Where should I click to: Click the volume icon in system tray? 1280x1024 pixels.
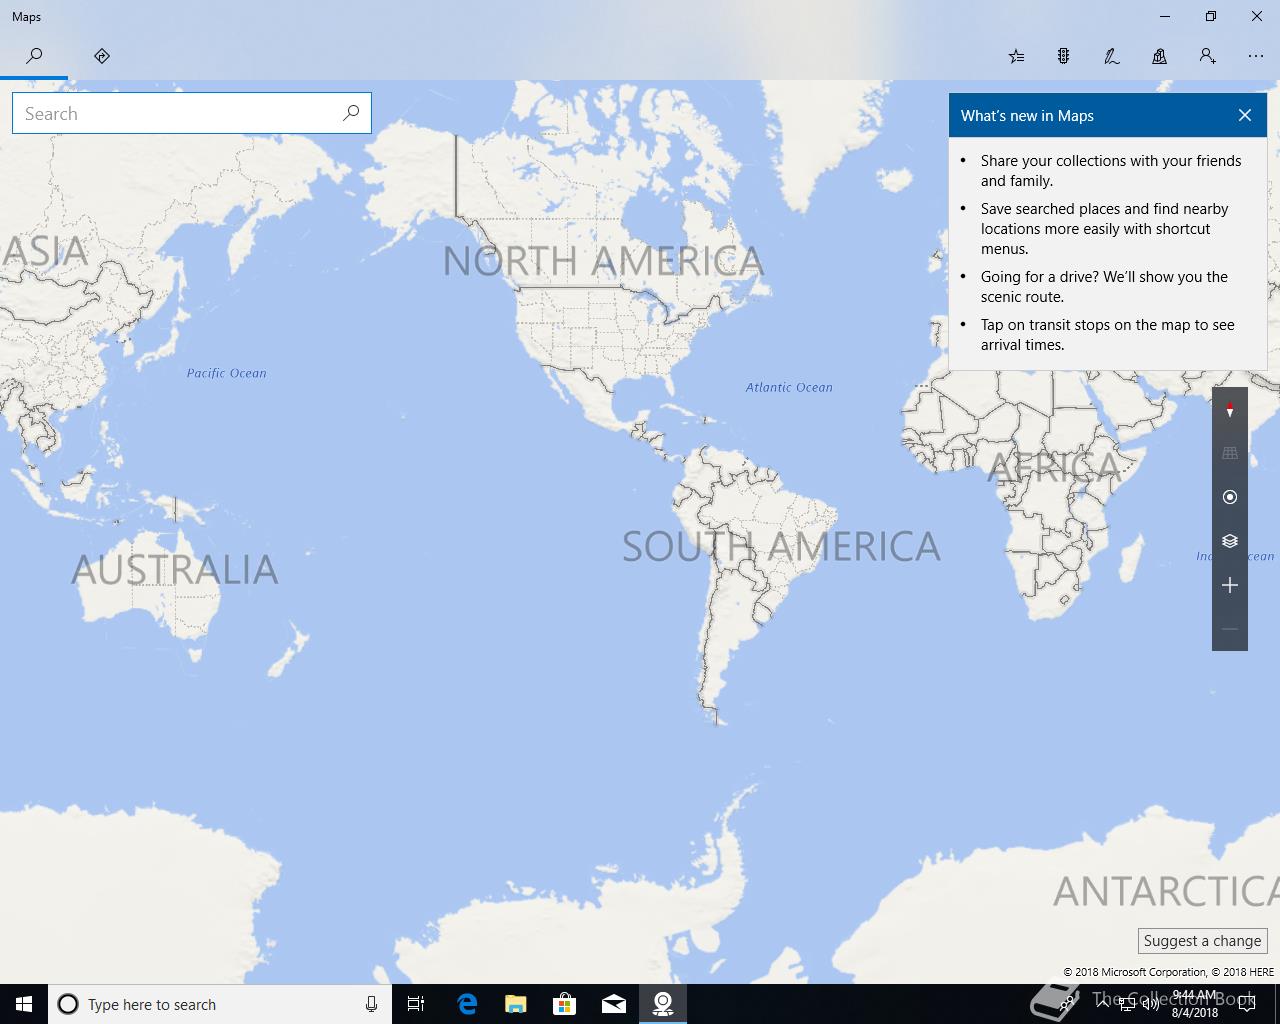pos(1151,1004)
